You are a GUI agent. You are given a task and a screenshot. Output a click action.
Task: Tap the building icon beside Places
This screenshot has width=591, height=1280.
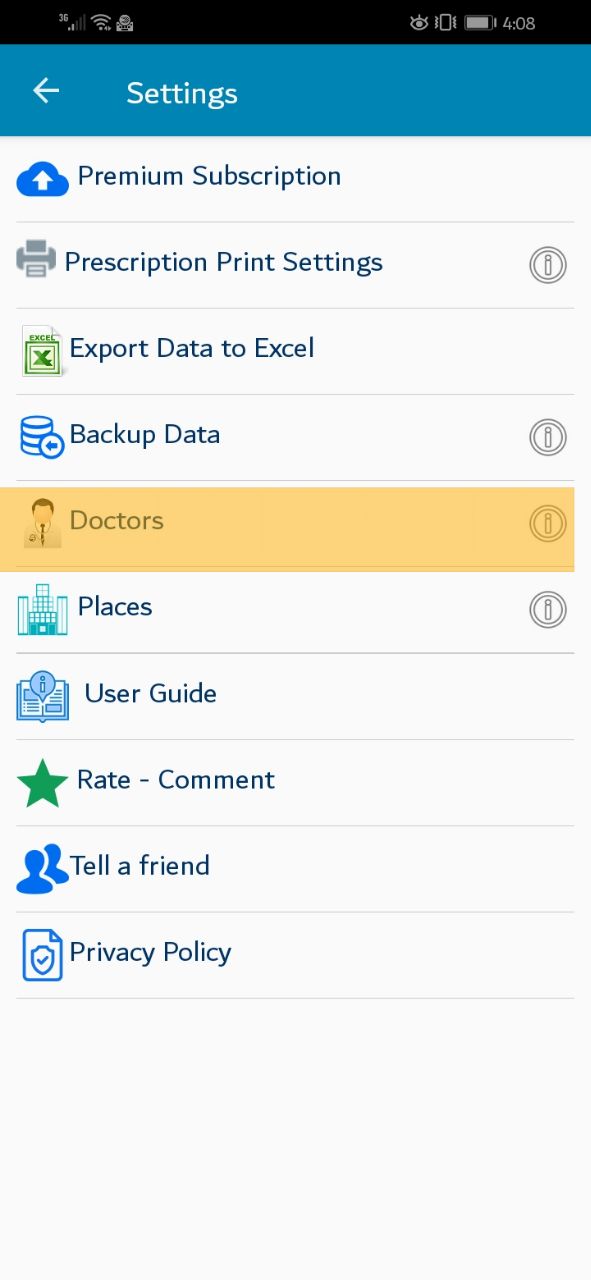[x=43, y=609]
